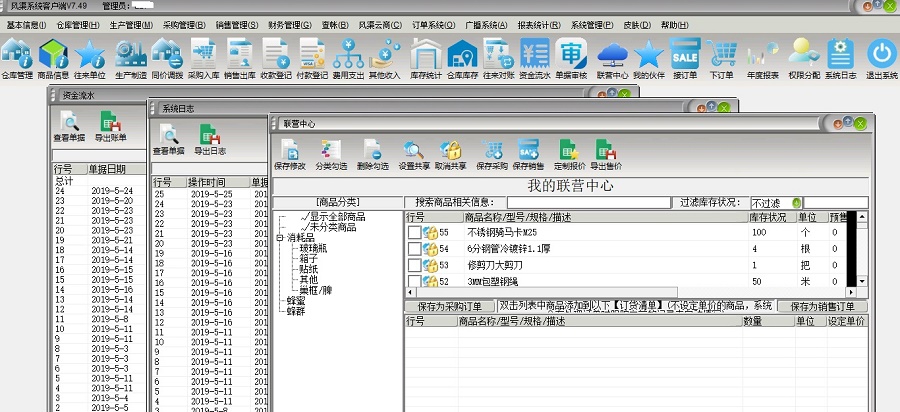Select 显示全部商品 in category tree
This screenshot has width=900, height=412.
[x=338, y=217]
